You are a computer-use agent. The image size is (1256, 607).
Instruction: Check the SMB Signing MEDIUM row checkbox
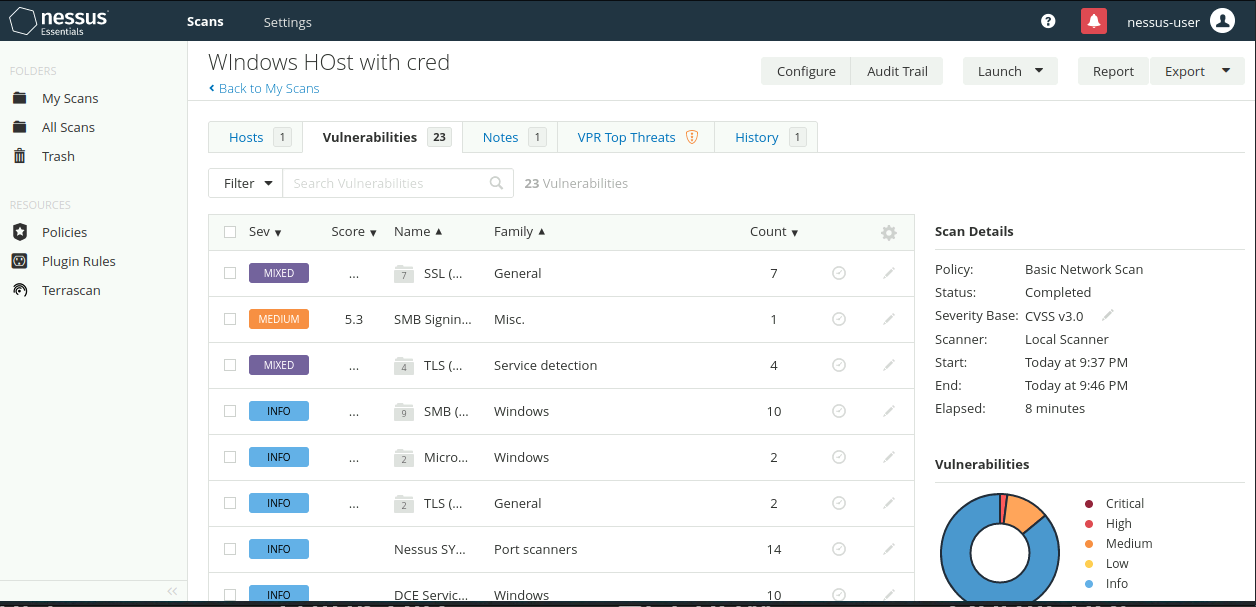pyautogui.click(x=230, y=319)
